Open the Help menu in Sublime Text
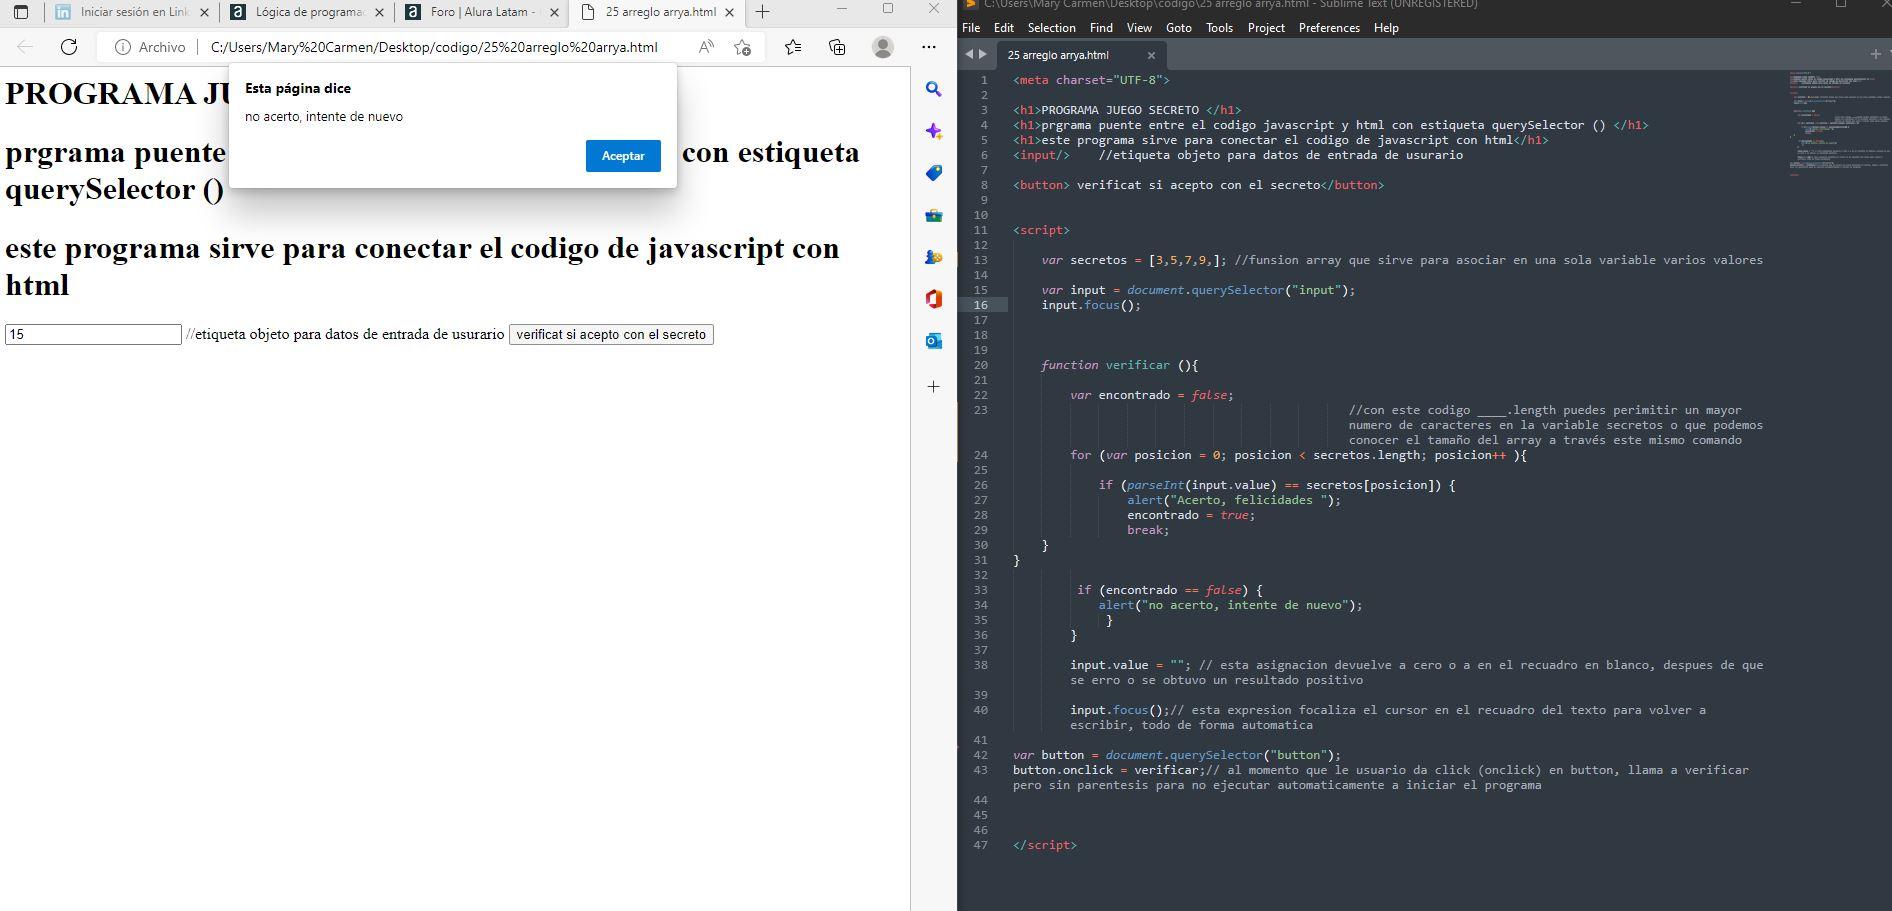Viewport: 1892px width, 911px height. coord(1386,28)
